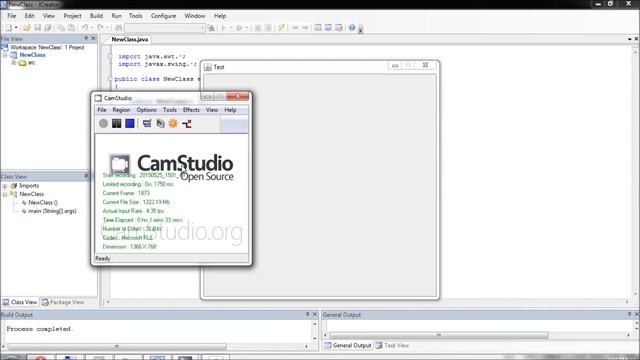Open CamStudio Region menu
640x360 pixels.
pyautogui.click(x=121, y=110)
